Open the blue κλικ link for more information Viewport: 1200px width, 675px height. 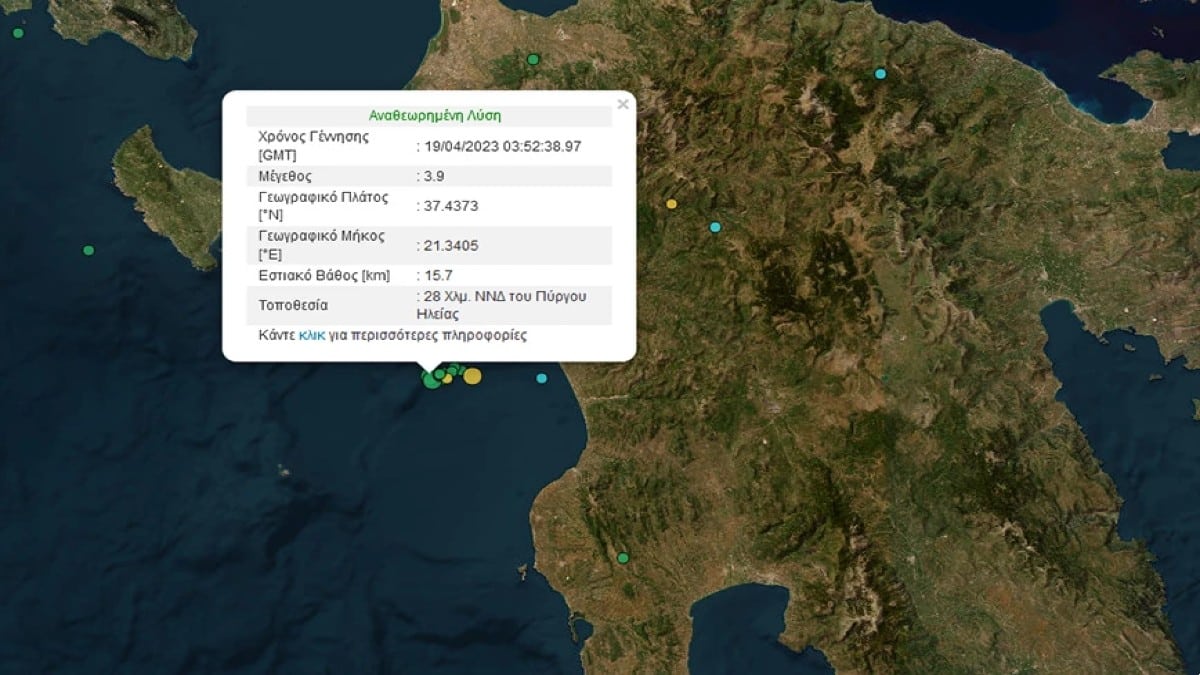(312, 336)
